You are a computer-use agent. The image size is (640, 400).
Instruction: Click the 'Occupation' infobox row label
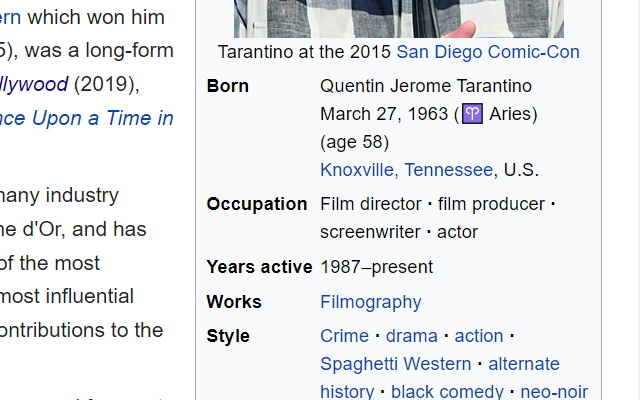257,204
